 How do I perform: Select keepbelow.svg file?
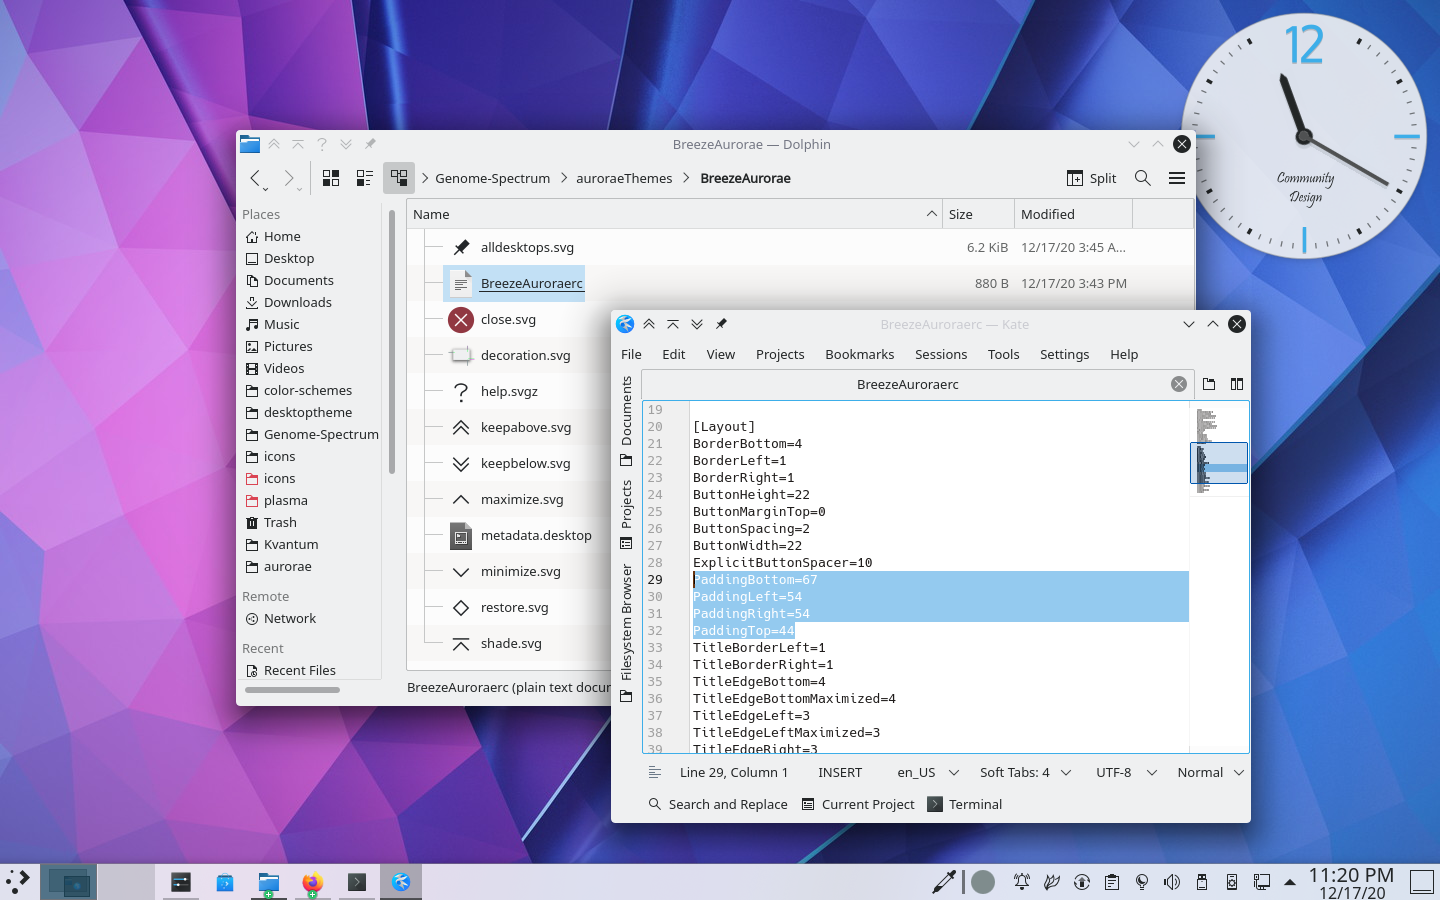pos(525,463)
